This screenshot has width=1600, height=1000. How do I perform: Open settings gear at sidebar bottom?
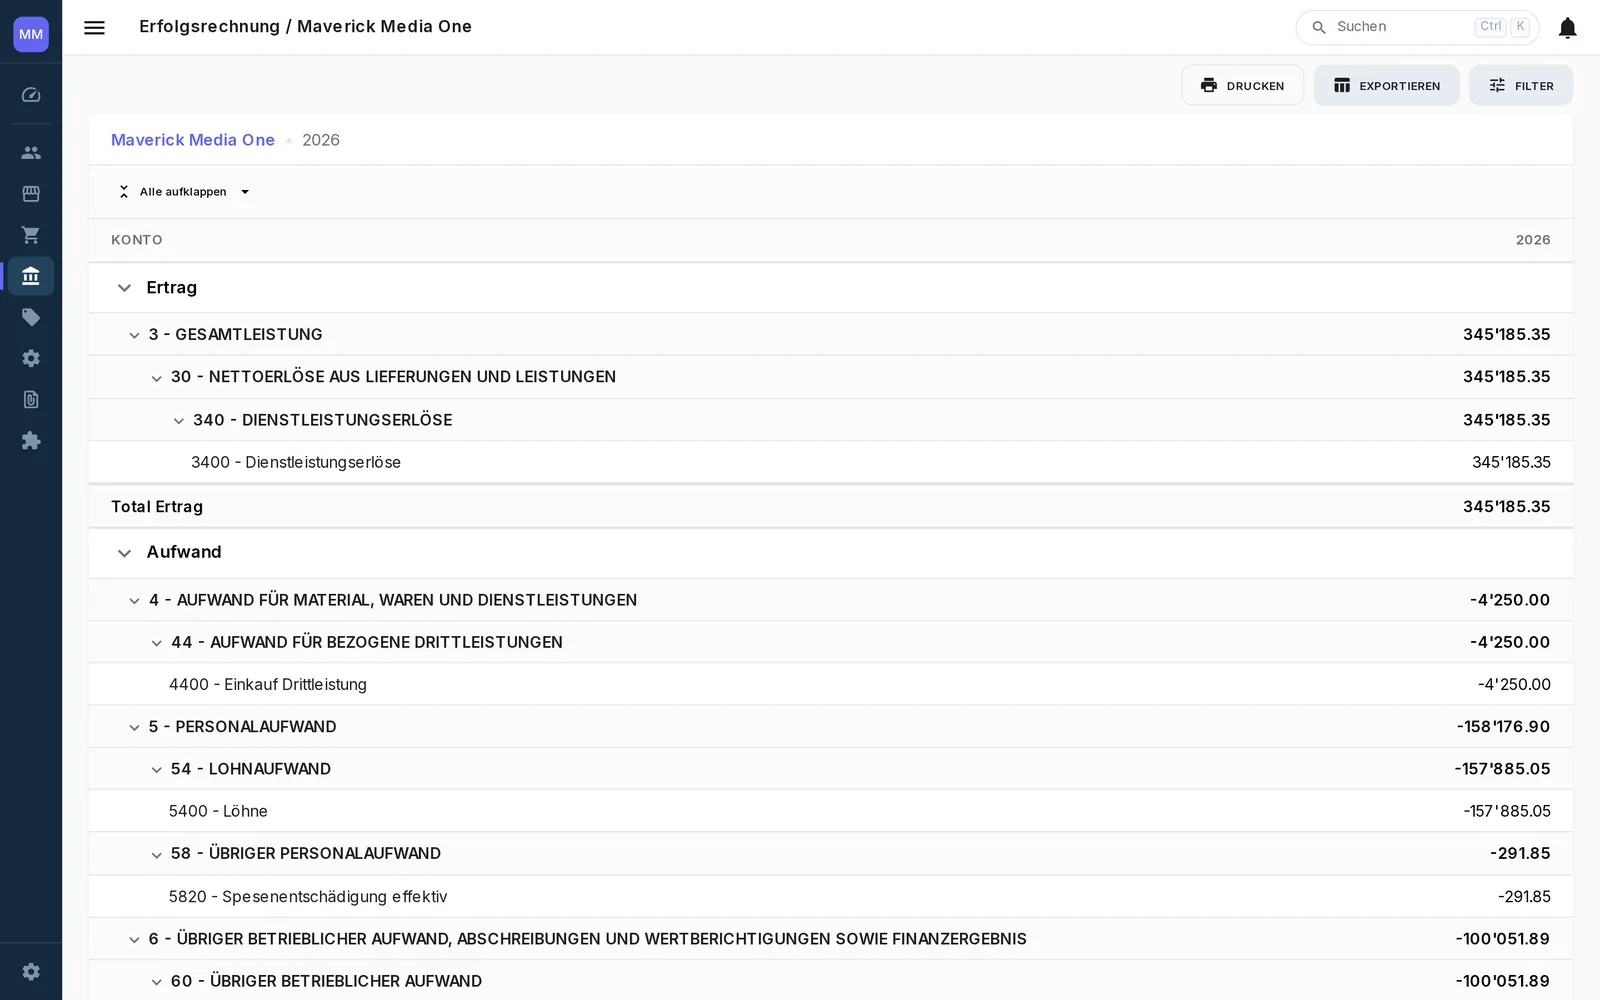[31, 972]
